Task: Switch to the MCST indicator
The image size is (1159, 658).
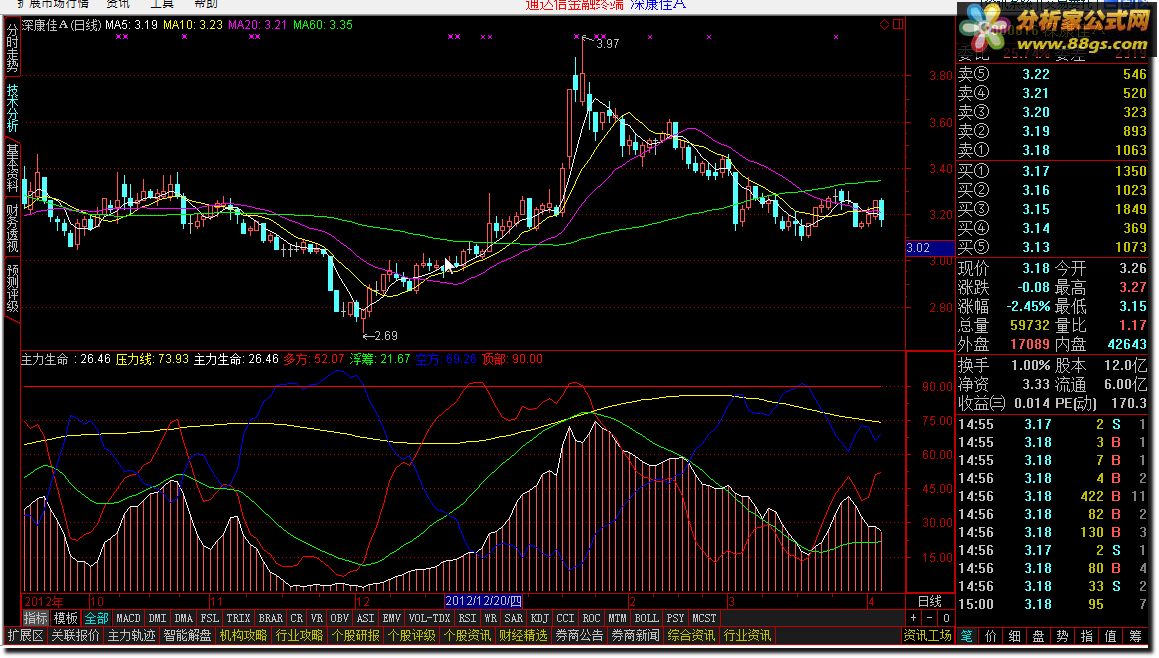Action: [x=704, y=618]
